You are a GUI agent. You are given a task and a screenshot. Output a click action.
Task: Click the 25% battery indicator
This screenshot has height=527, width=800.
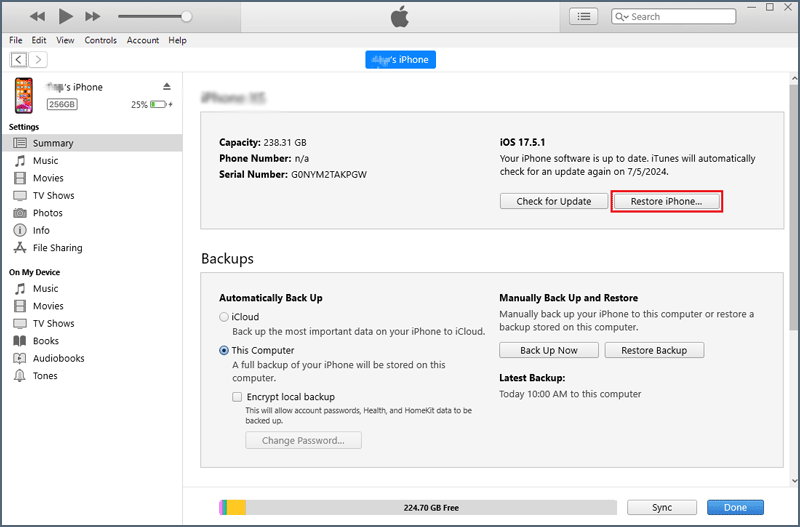pos(152,104)
